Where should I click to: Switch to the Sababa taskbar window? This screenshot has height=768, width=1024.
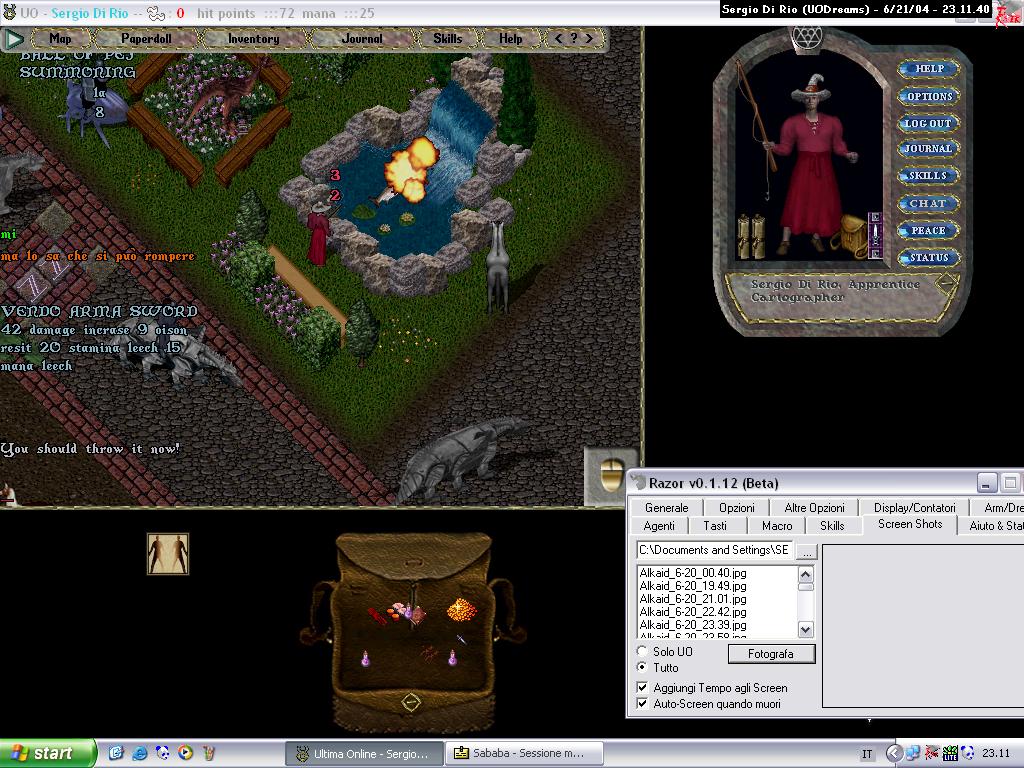[x=524, y=753]
